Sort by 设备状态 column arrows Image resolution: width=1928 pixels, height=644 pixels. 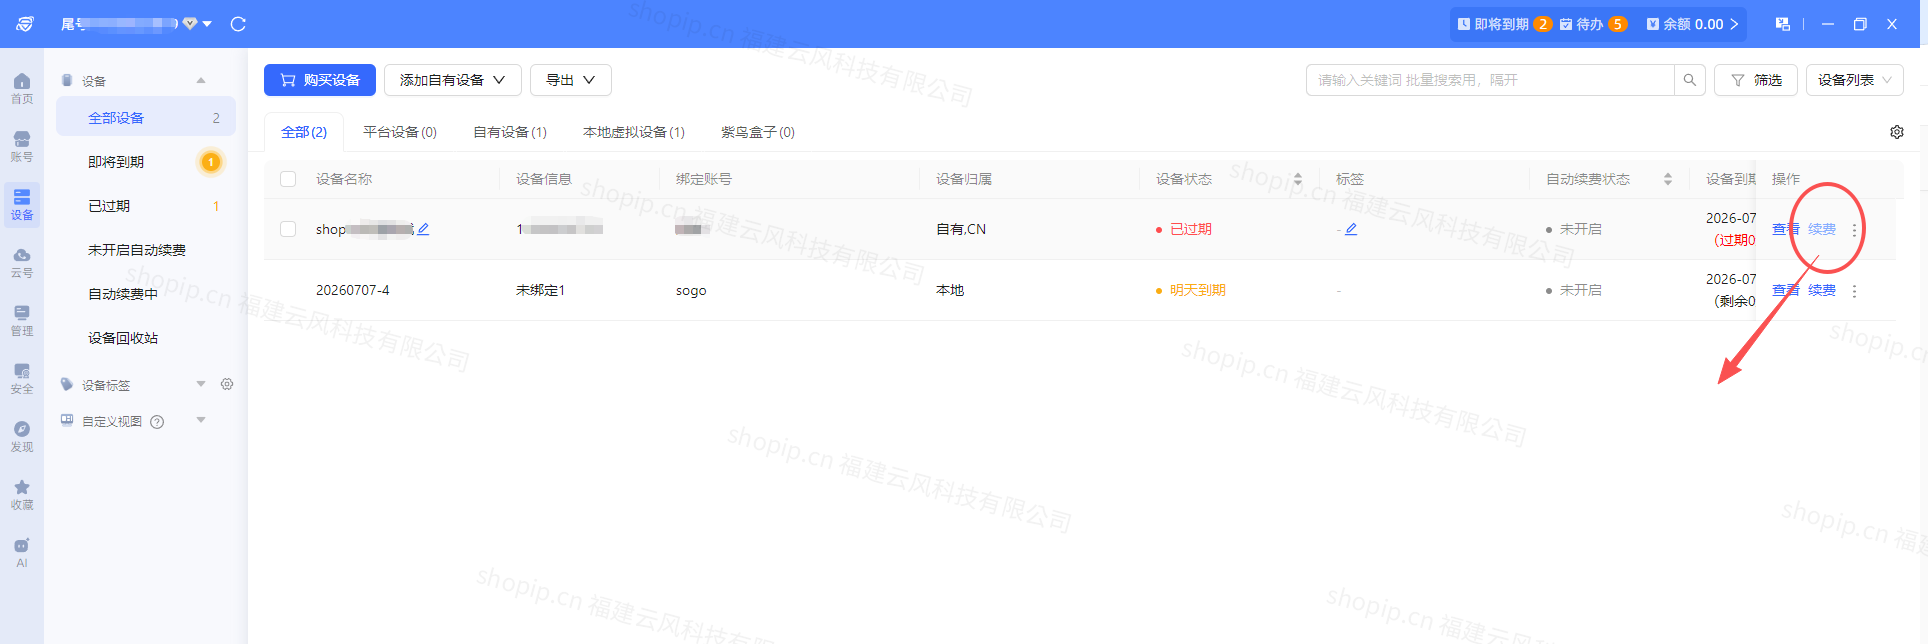coord(1298,179)
